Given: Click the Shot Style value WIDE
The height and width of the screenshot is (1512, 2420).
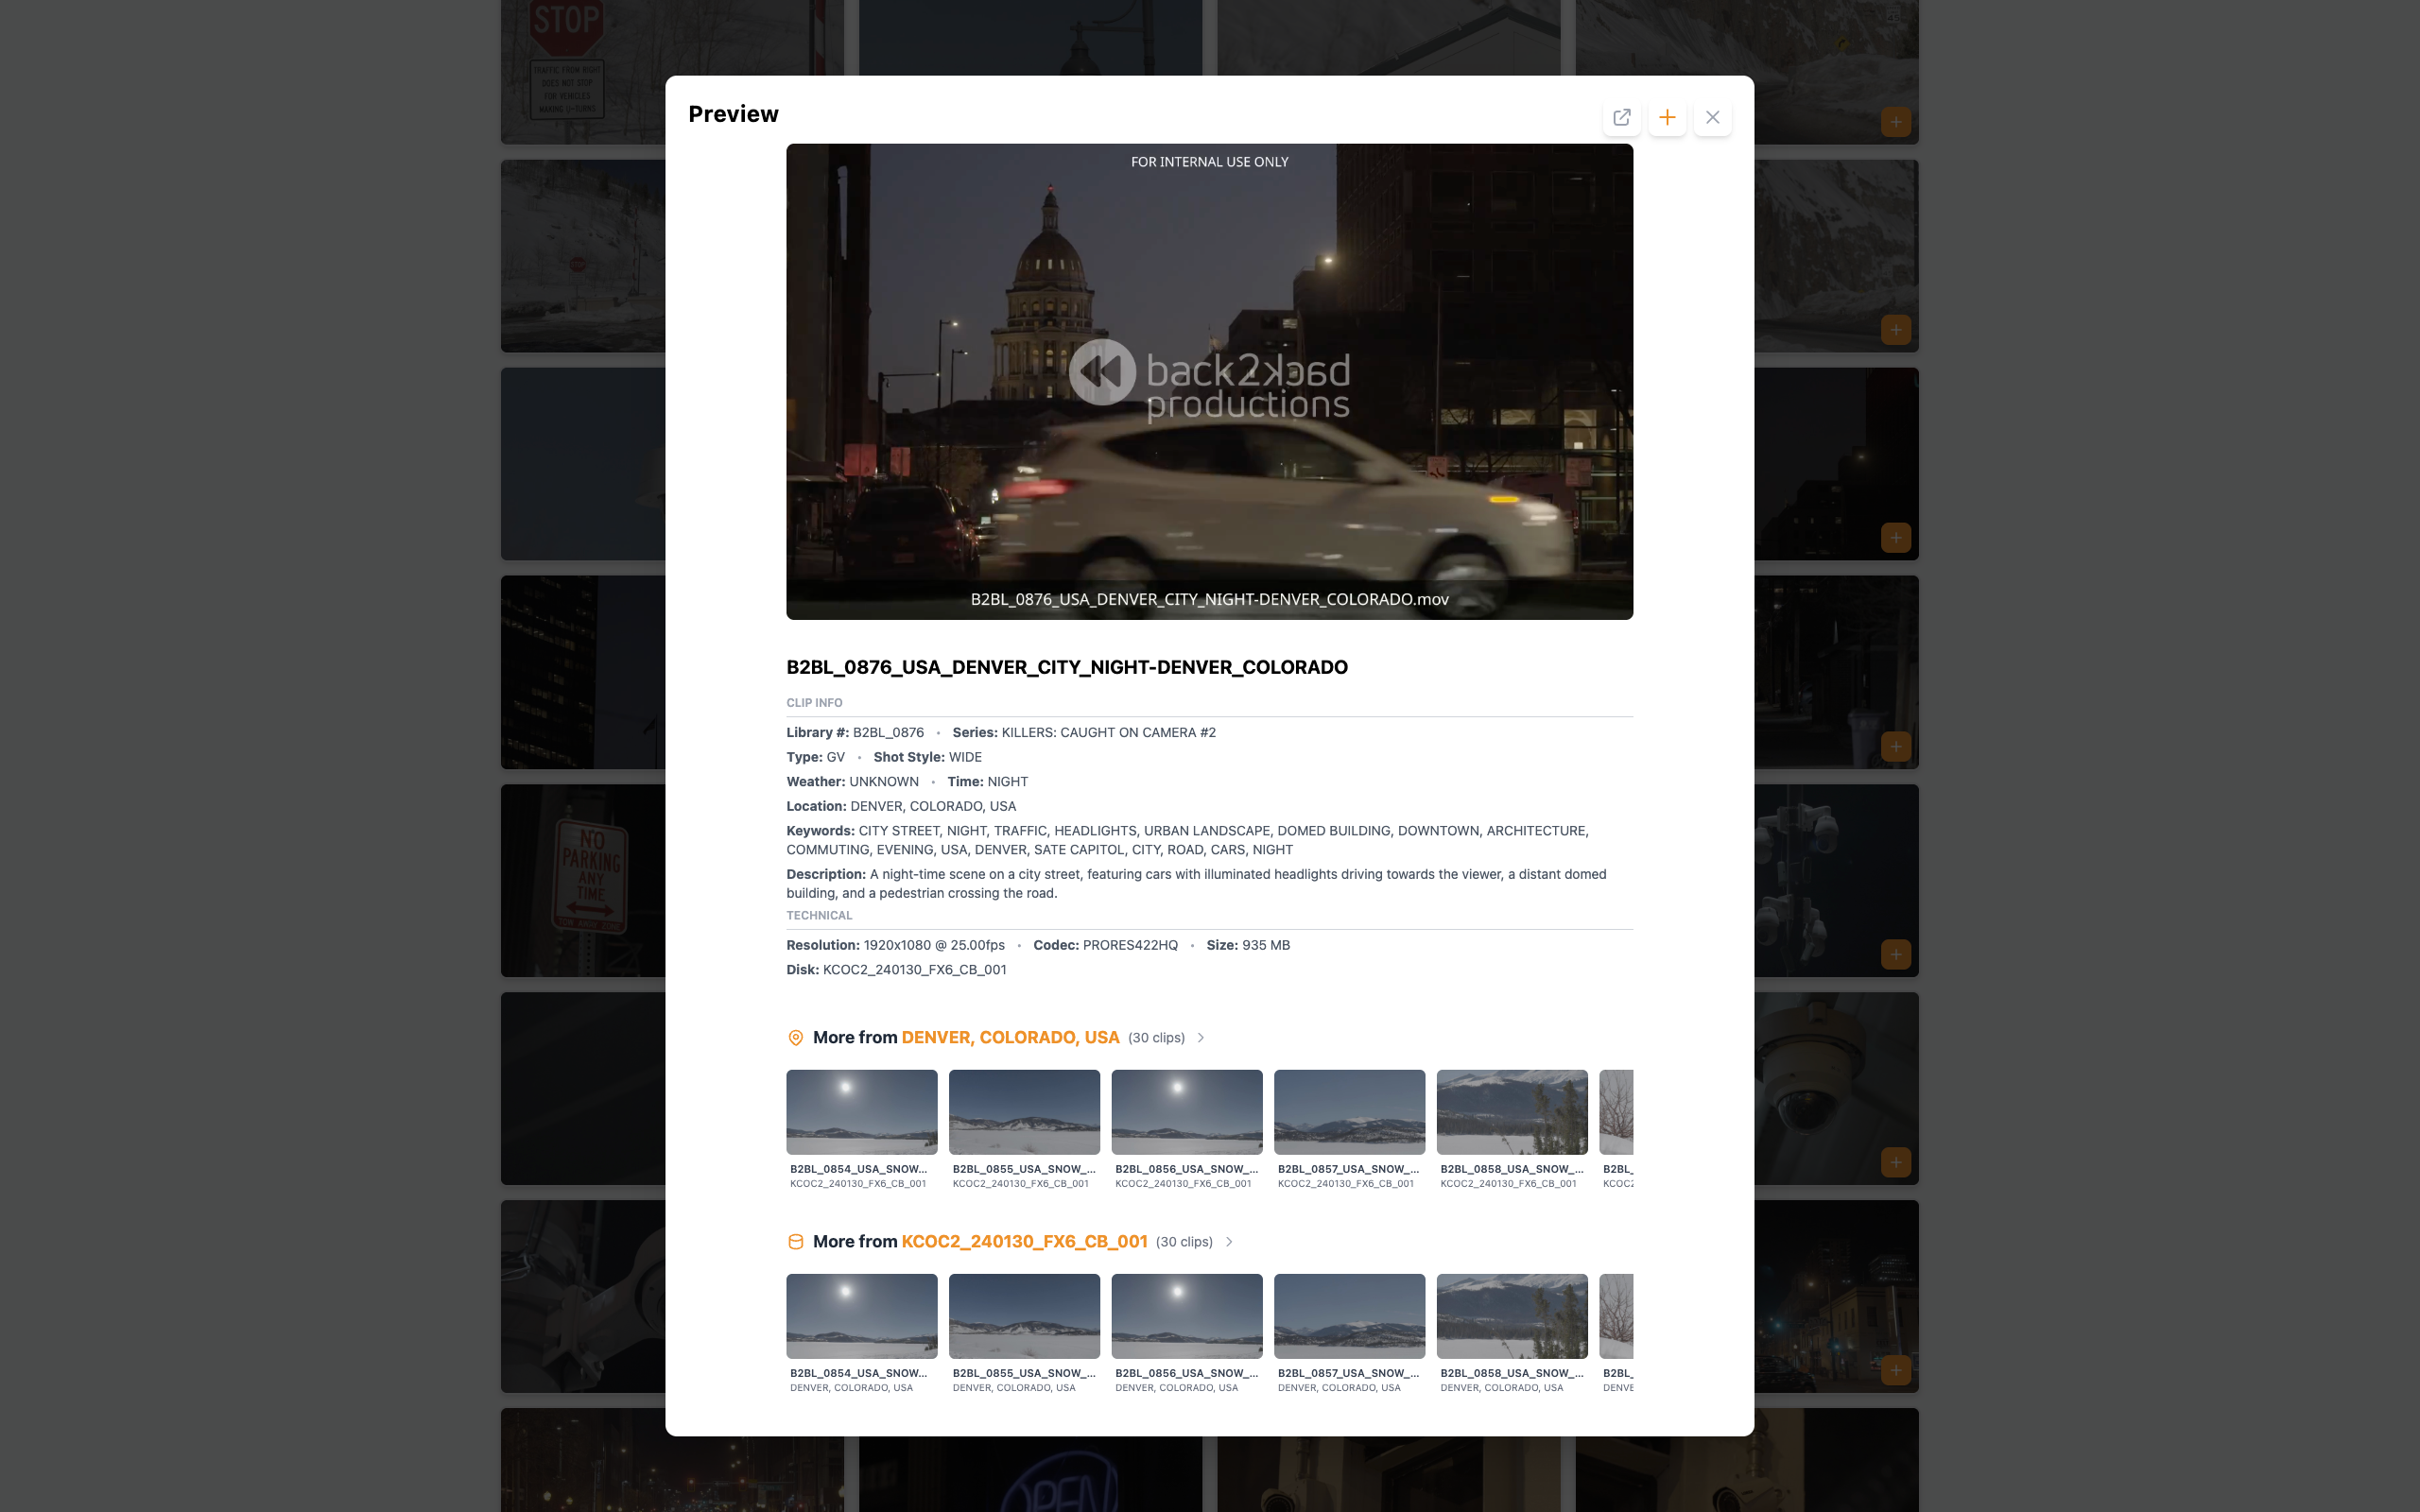Looking at the screenshot, I should [x=965, y=757].
